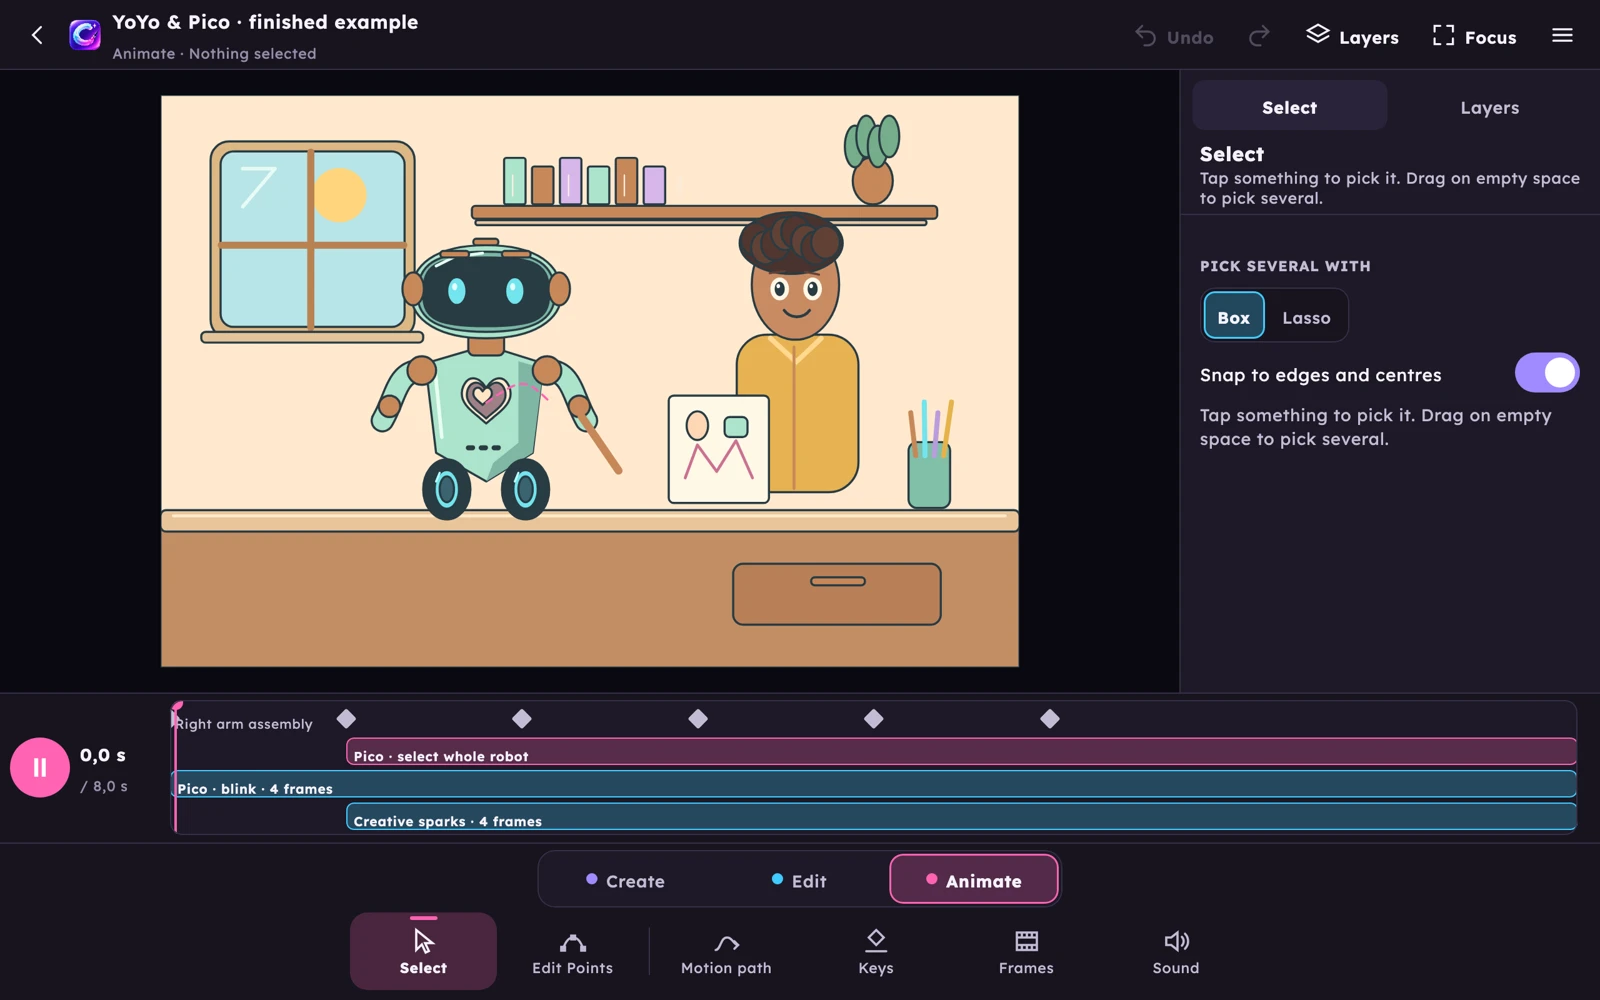This screenshot has height=1000, width=1600.
Task: Click the desk drawer on canvas
Action: 837,594
